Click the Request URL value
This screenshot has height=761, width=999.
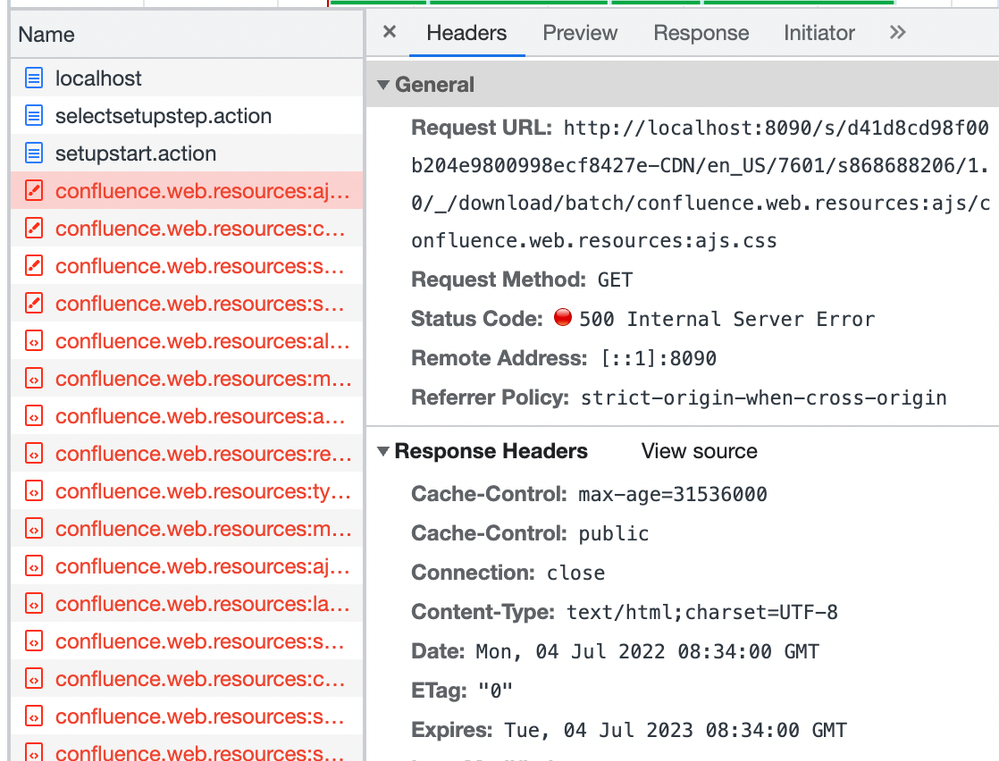pos(700,184)
